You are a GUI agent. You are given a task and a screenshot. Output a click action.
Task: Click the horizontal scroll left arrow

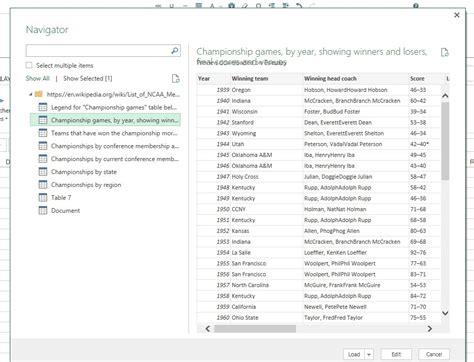click(x=208, y=329)
